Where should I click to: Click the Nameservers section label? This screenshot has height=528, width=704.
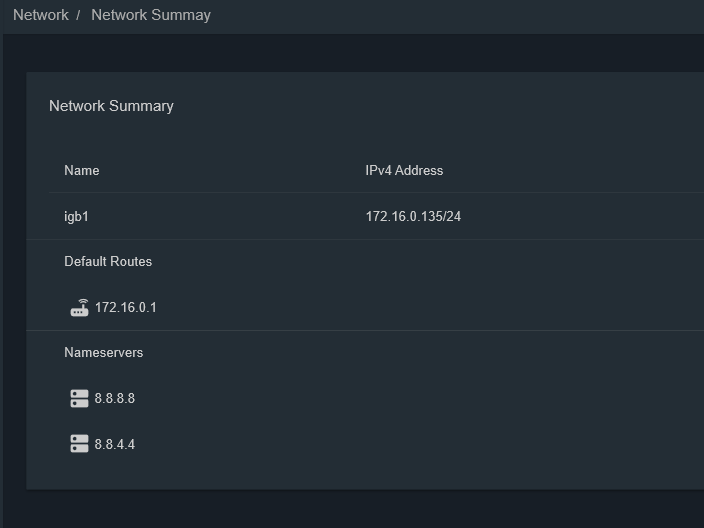[x=104, y=352]
